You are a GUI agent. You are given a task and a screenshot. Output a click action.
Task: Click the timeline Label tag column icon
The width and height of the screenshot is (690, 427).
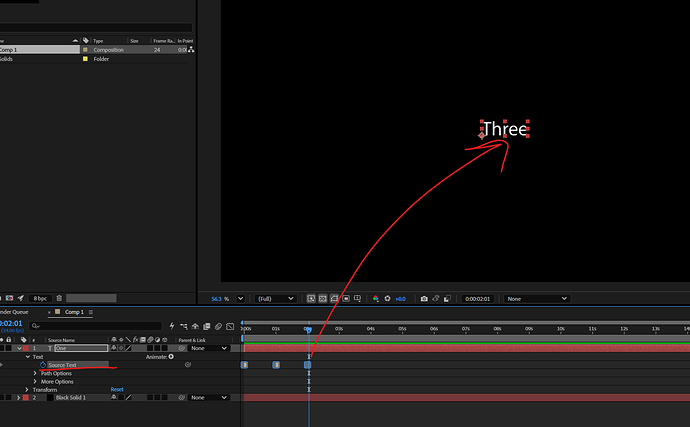(x=23, y=340)
